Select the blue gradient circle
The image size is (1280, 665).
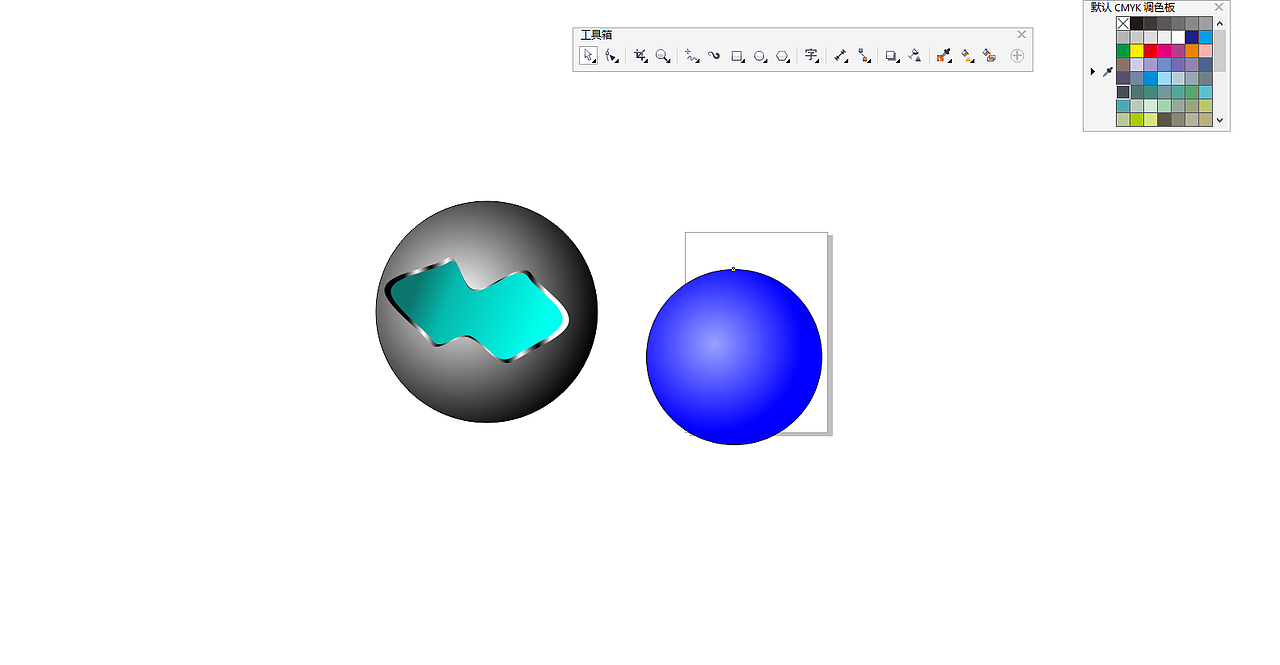pos(734,357)
